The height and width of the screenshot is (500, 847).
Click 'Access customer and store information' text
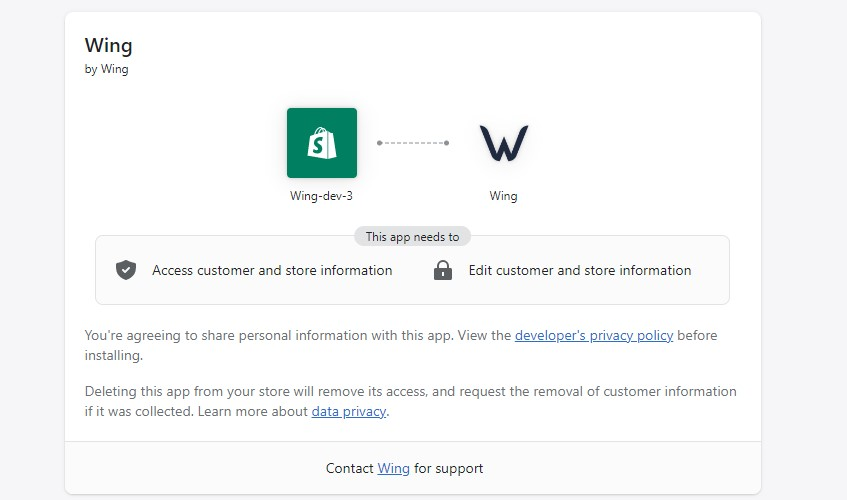point(272,270)
